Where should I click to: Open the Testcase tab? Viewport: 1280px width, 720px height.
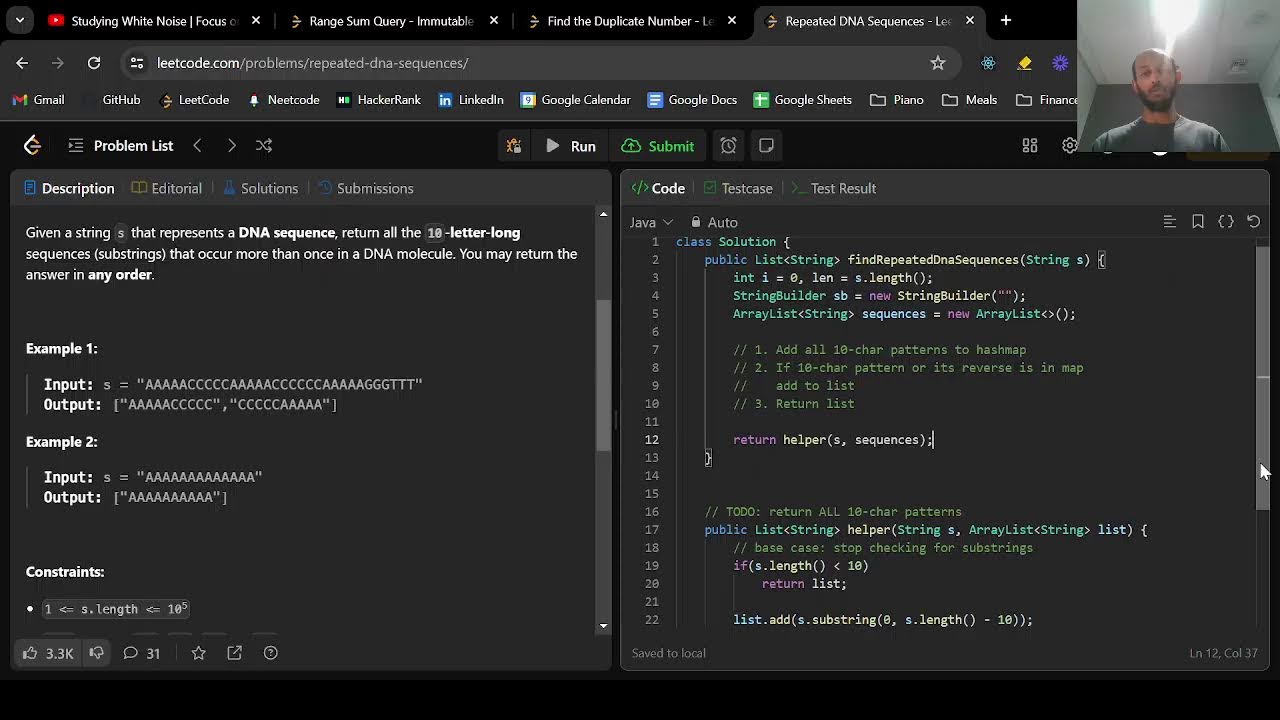point(738,188)
